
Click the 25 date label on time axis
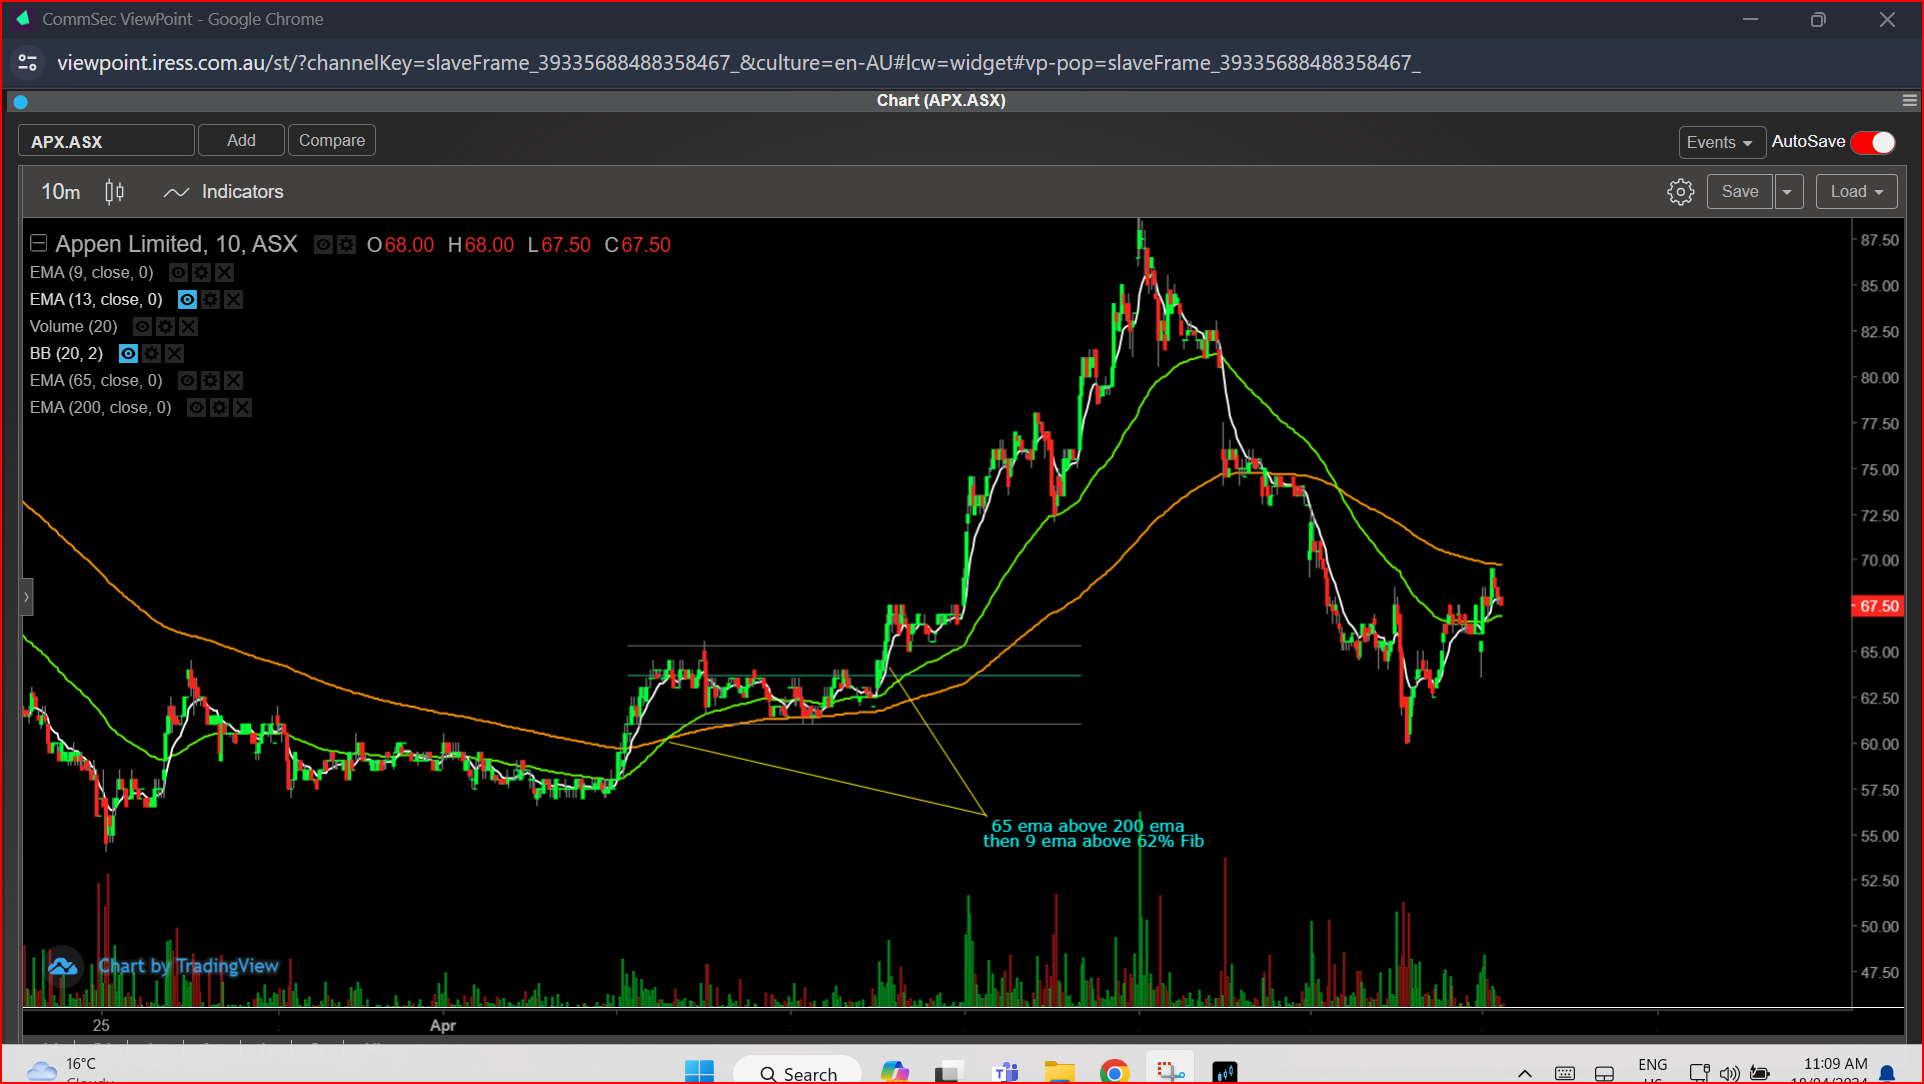[101, 1025]
